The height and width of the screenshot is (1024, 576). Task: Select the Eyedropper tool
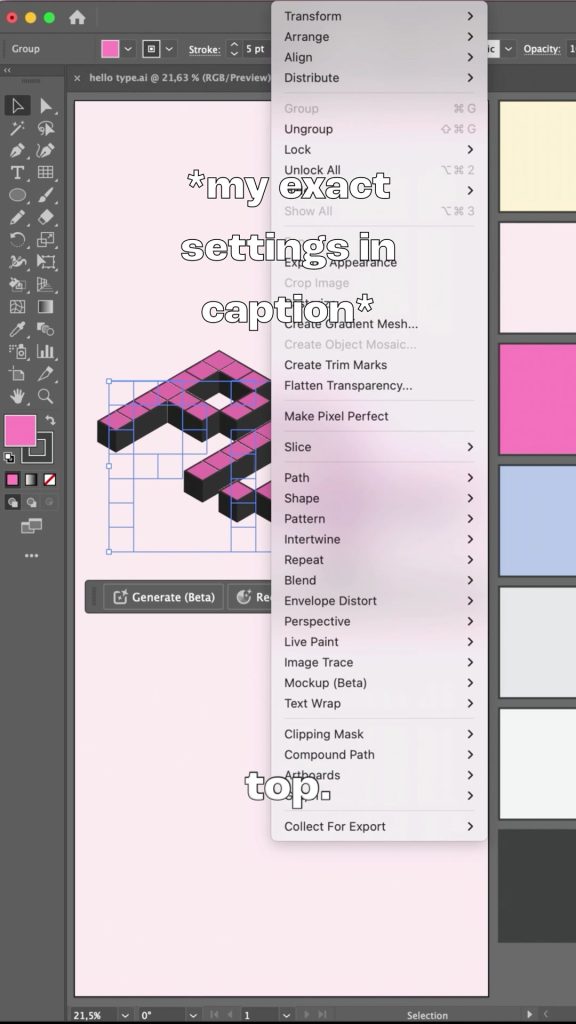pos(18,328)
